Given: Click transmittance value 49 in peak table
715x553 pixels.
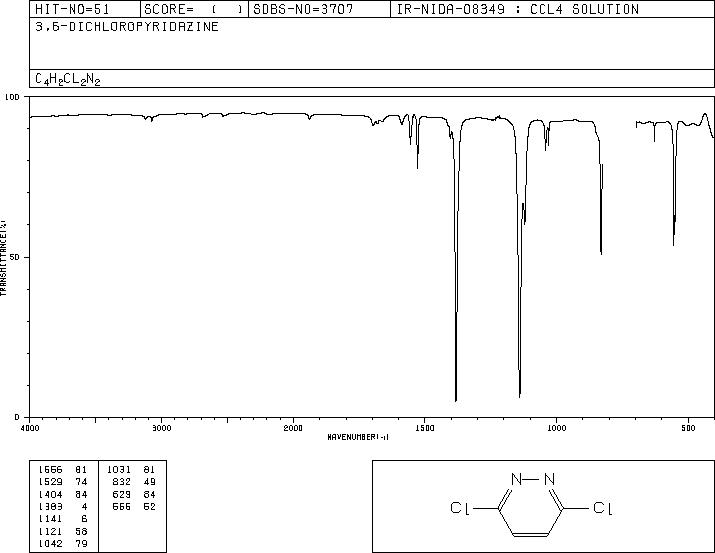Looking at the screenshot, I should [x=150, y=482].
